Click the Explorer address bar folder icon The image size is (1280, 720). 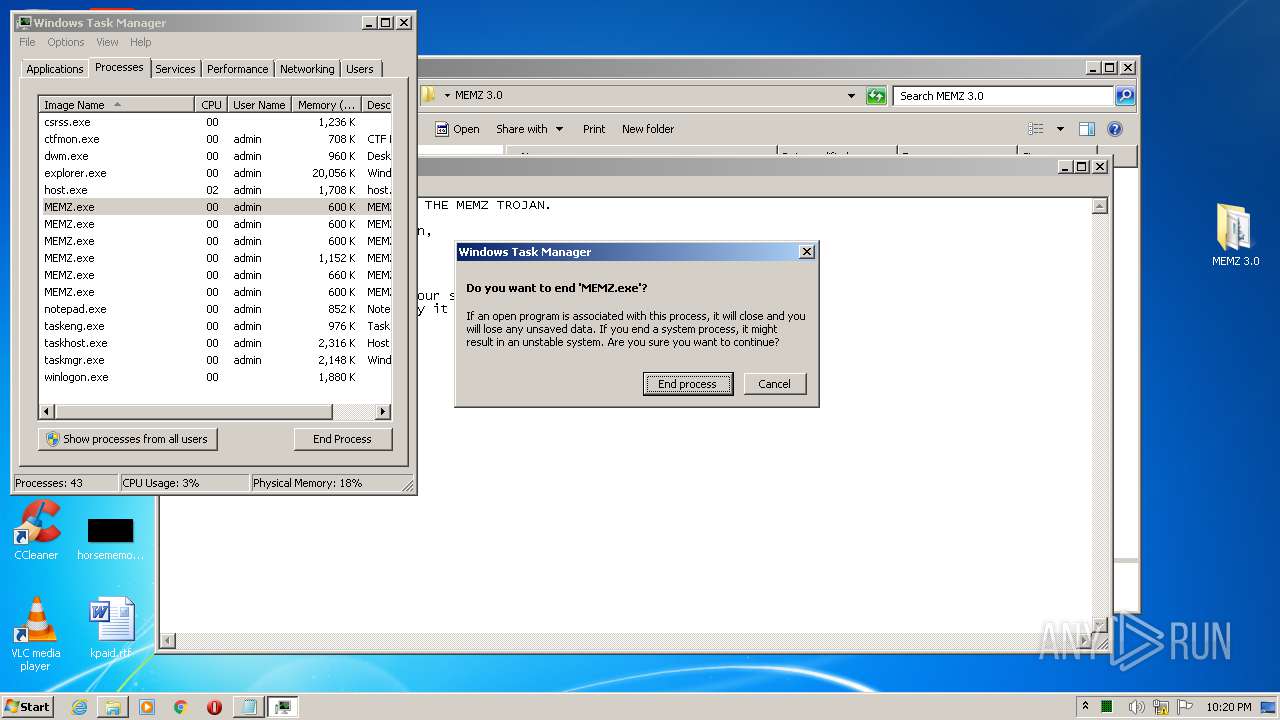pos(429,95)
